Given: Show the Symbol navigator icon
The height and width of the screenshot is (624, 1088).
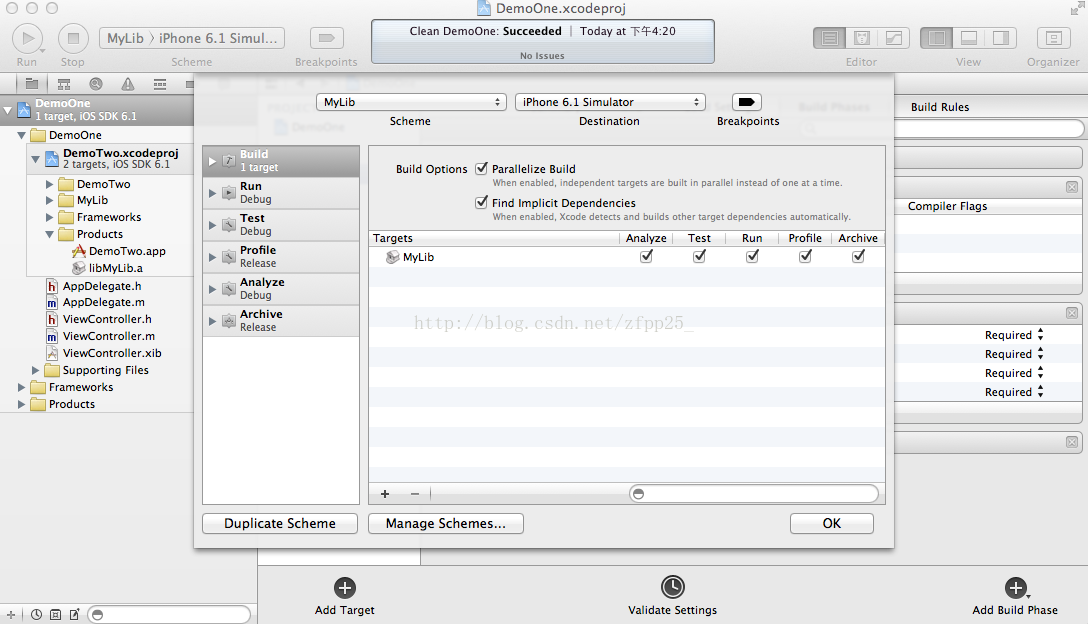Looking at the screenshot, I should click(64, 84).
